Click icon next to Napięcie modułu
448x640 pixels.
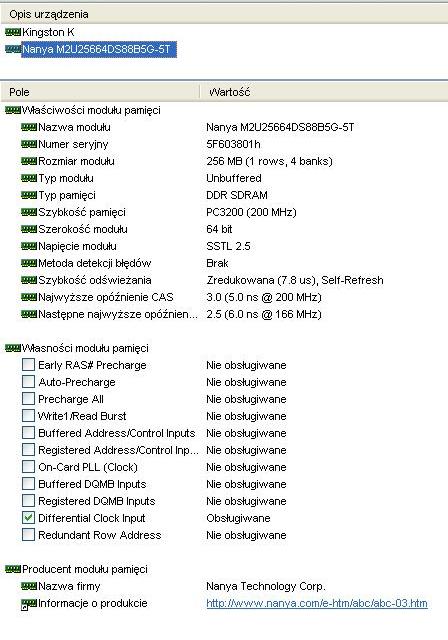(29, 246)
